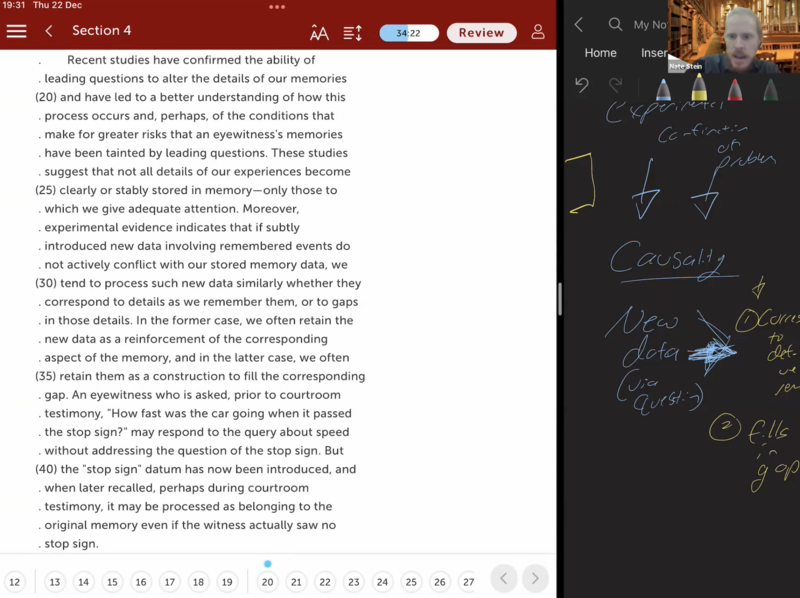Go to previous question with left arrow
The image size is (800, 598).
click(x=504, y=578)
